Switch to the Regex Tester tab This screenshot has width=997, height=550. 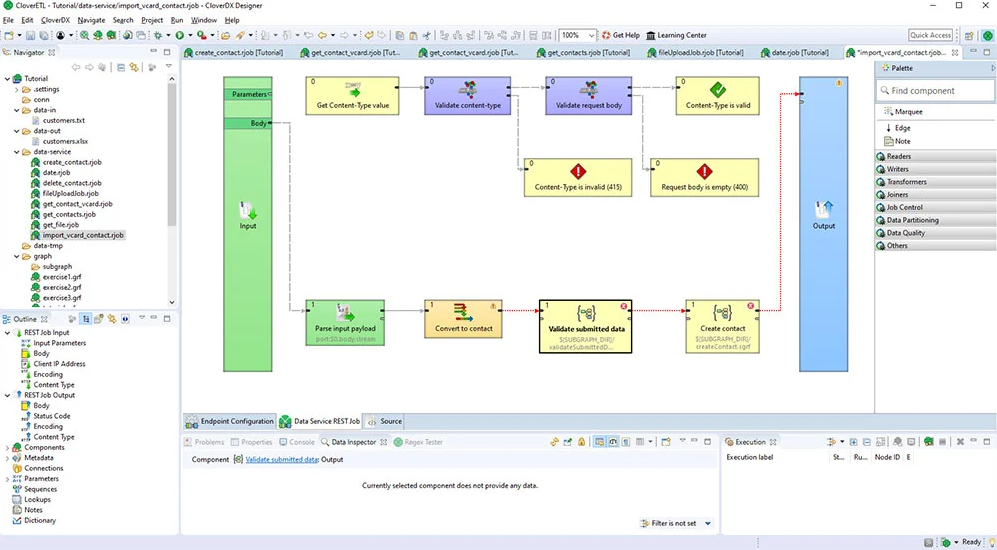point(418,442)
